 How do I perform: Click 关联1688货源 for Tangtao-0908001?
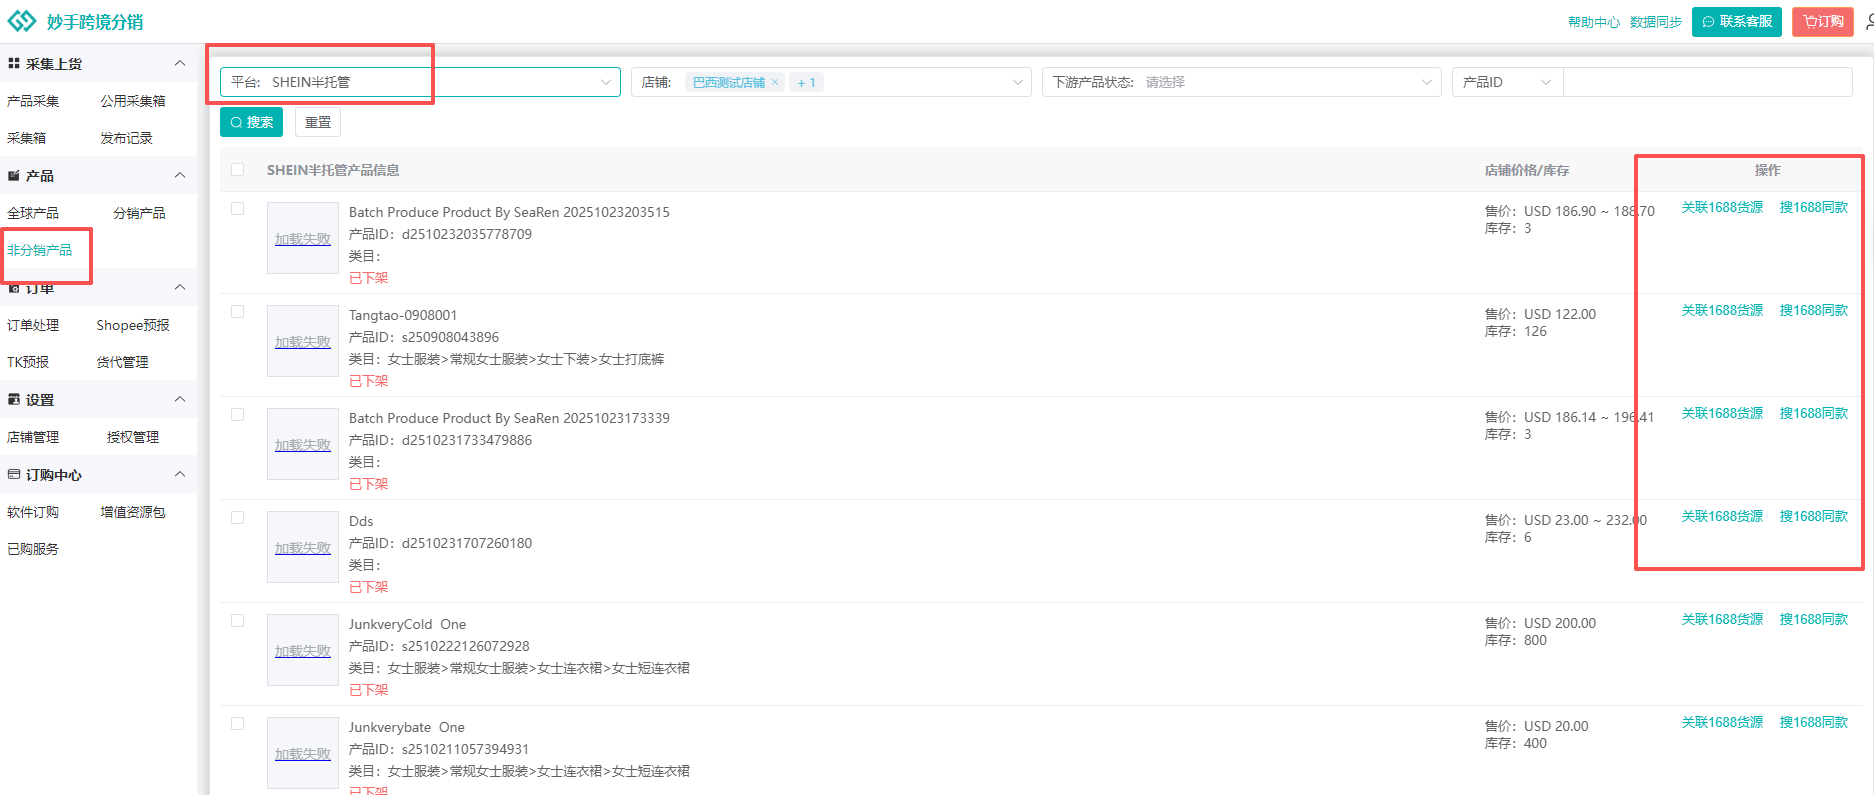point(1722,311)
